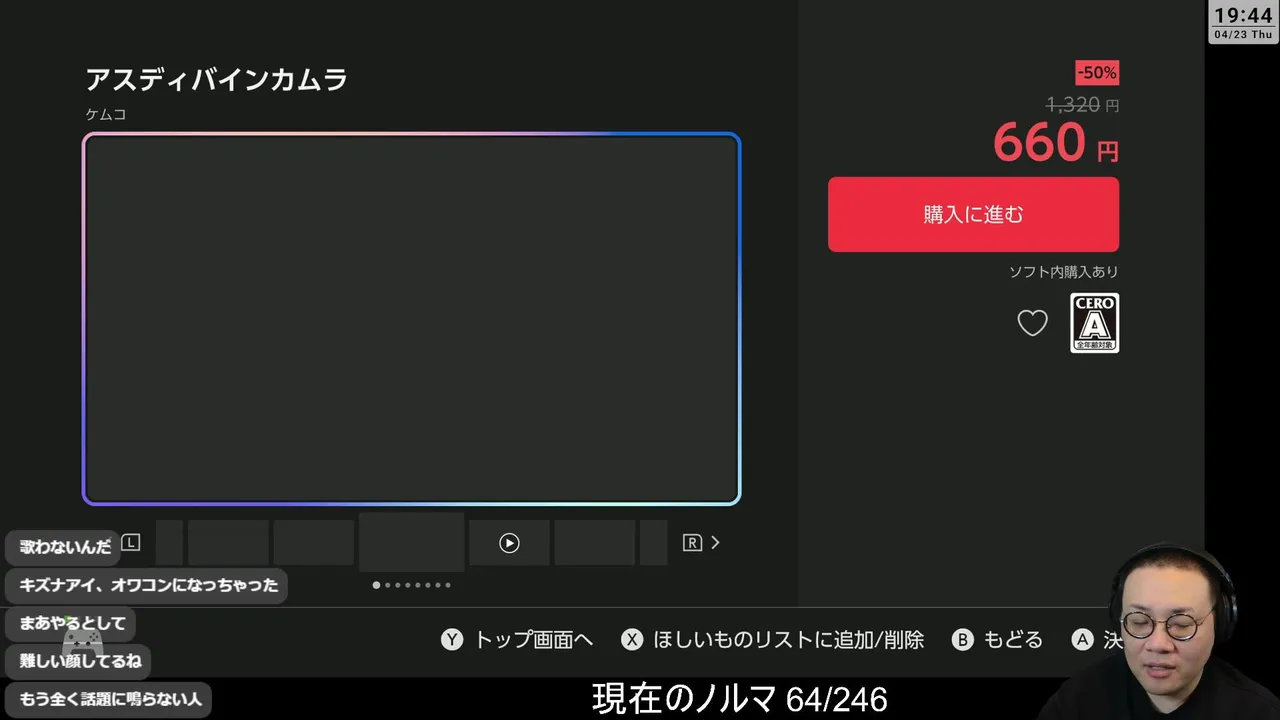Click the 660 円 sale price

(x=1056, y=143)
